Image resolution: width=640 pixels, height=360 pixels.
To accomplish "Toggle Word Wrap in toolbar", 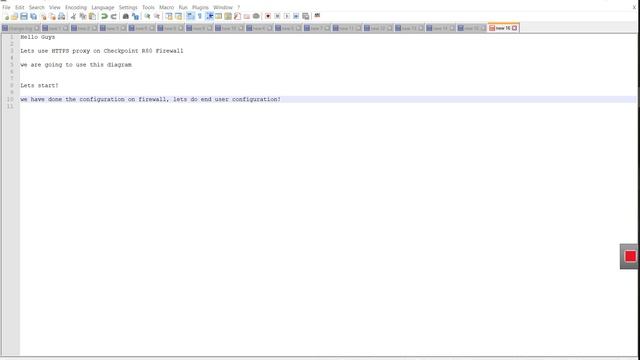I will point(190,16).
